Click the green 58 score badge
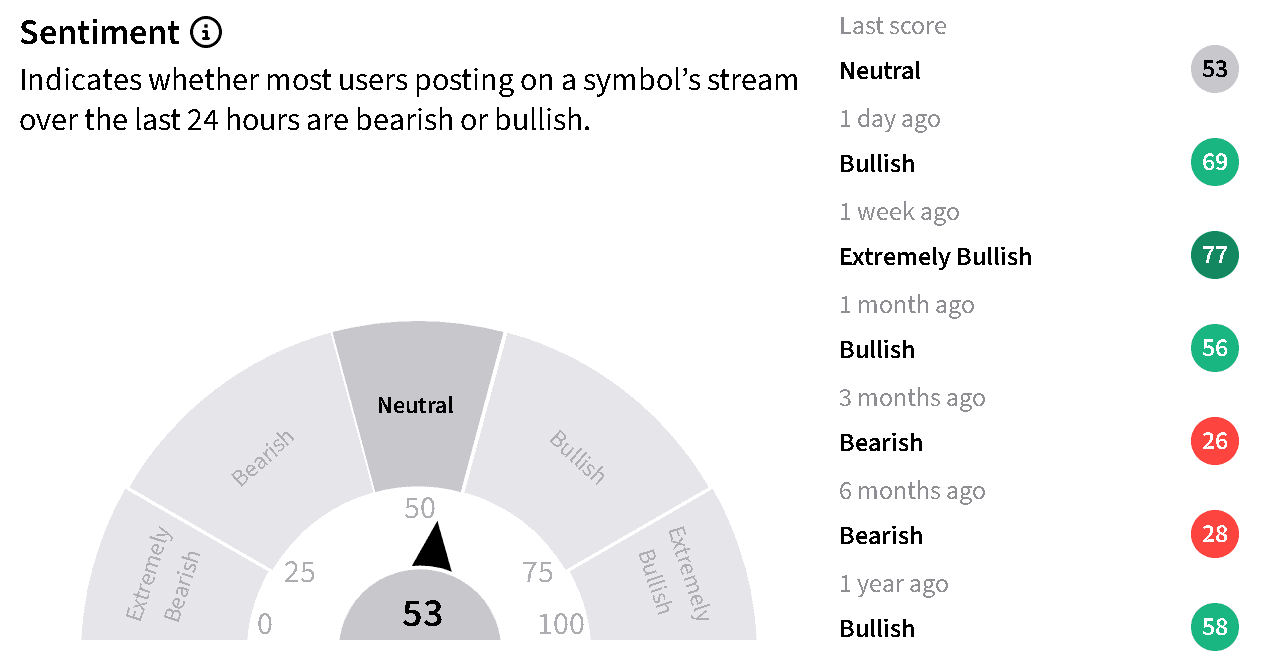Image resolution: width=1261 pixels, height=671 pixels. (1215, 627)
